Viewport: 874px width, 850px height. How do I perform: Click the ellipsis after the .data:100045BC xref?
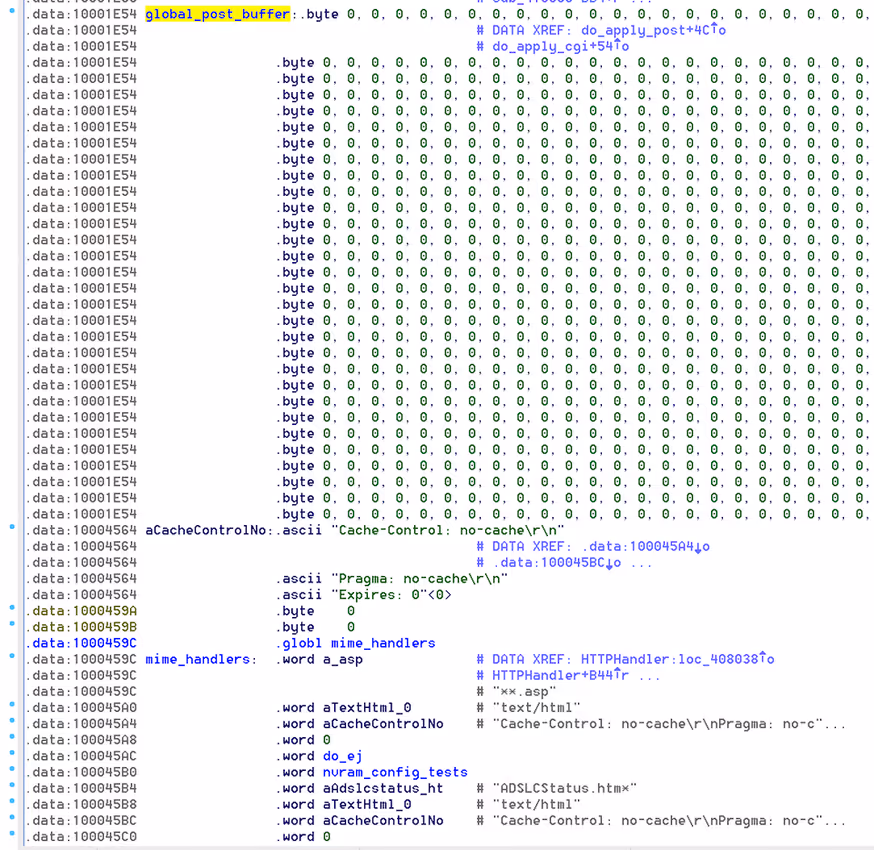(x=641, y=564)
